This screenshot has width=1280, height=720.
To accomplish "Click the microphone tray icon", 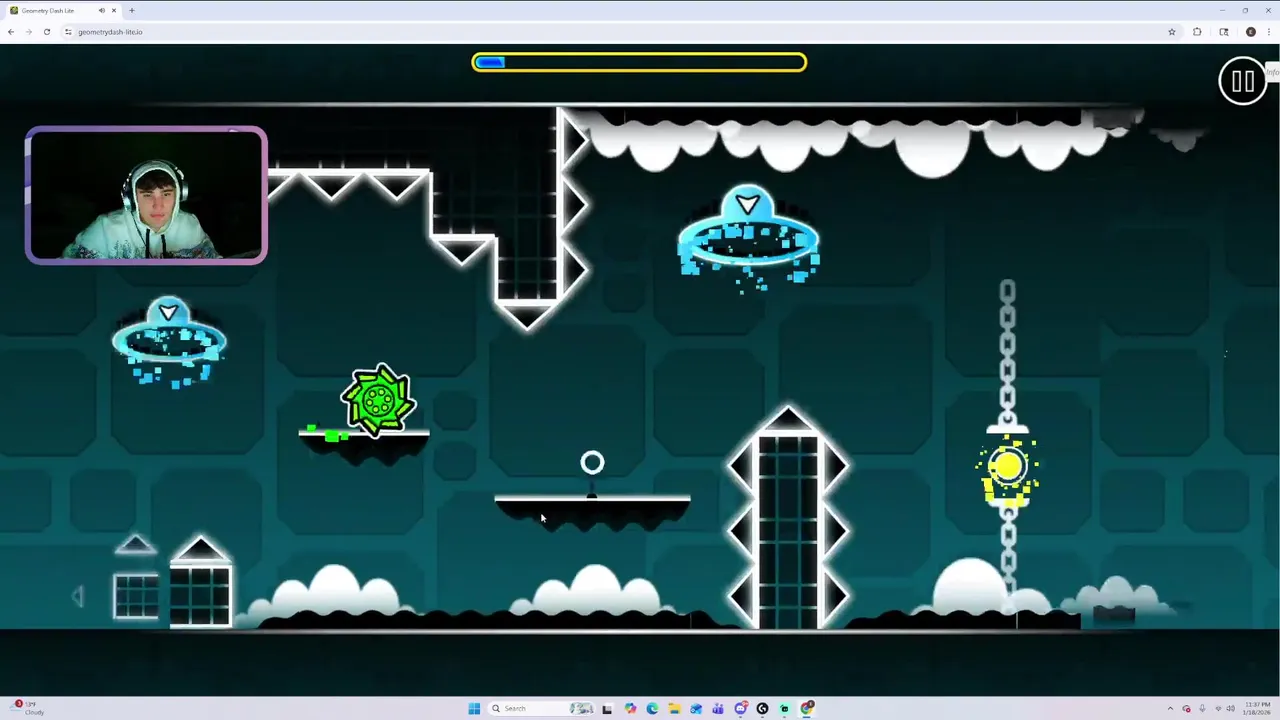I will tap(1202, 708).
